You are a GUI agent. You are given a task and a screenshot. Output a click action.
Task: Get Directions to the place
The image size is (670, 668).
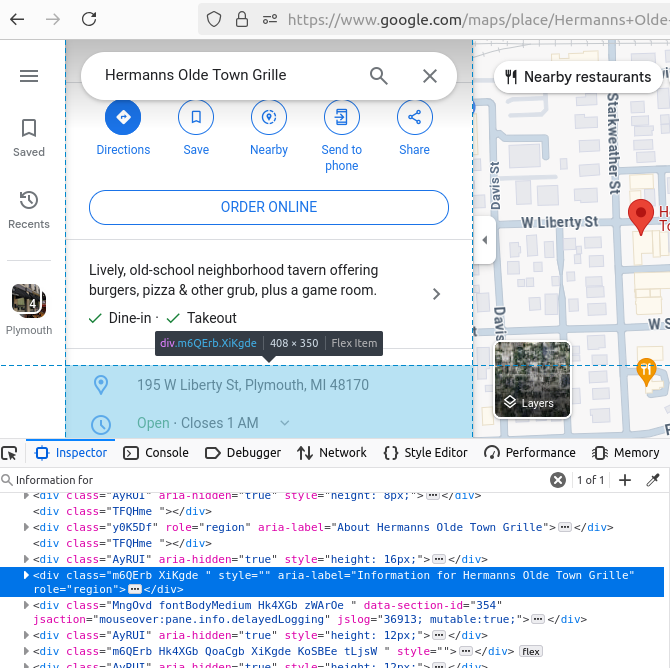123,128
